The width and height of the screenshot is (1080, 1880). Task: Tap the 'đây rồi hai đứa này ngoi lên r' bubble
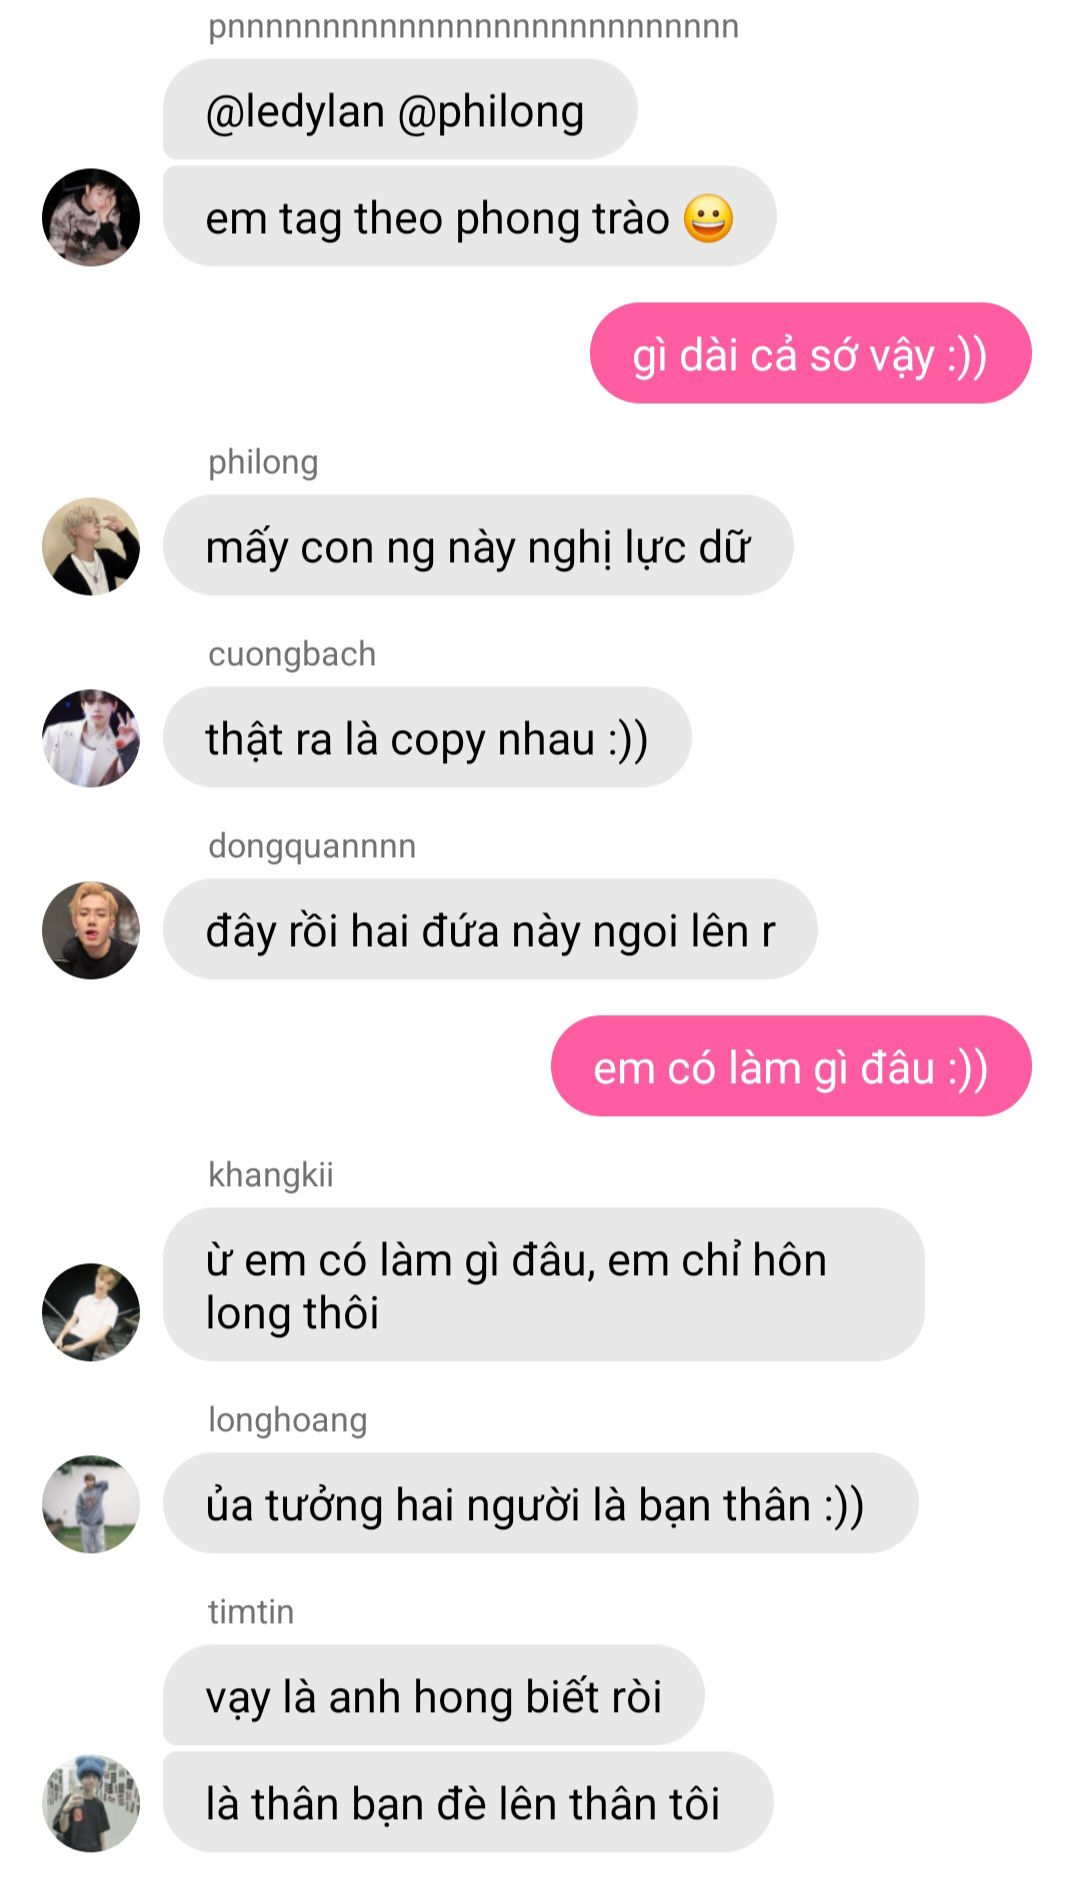coord(490,929)
